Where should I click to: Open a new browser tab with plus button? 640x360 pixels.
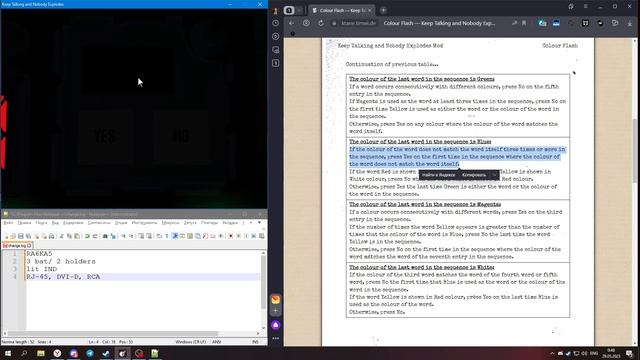tap(383, 10)
